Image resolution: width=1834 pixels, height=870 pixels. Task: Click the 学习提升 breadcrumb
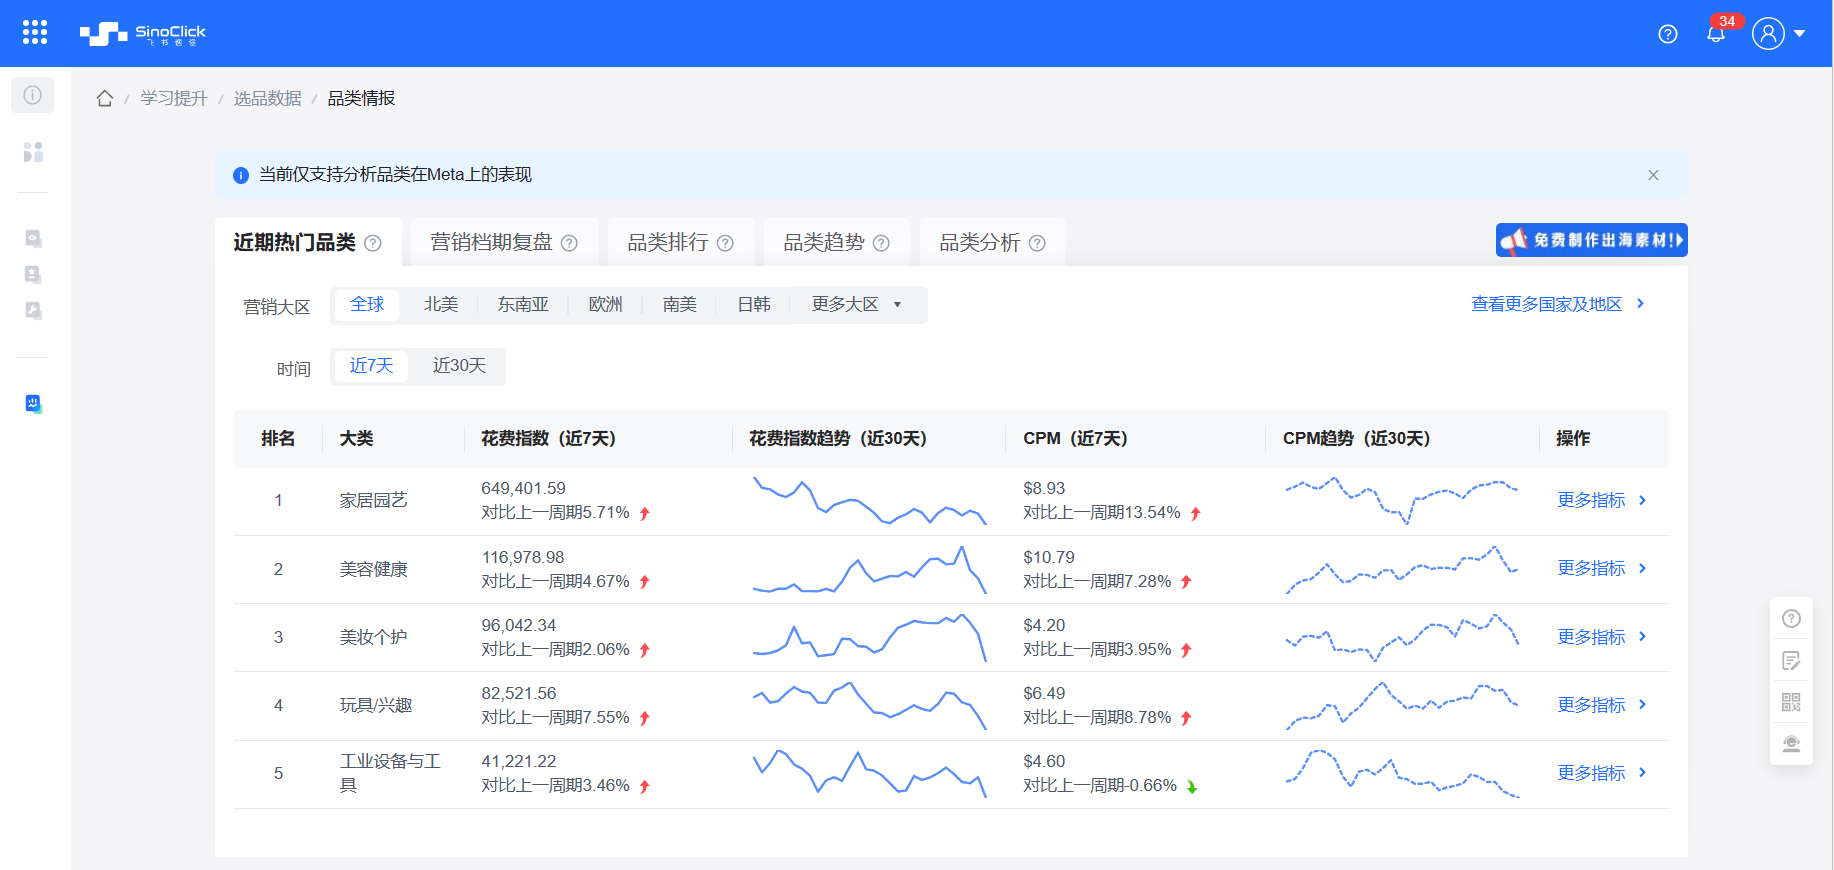[x=174, y=98]
